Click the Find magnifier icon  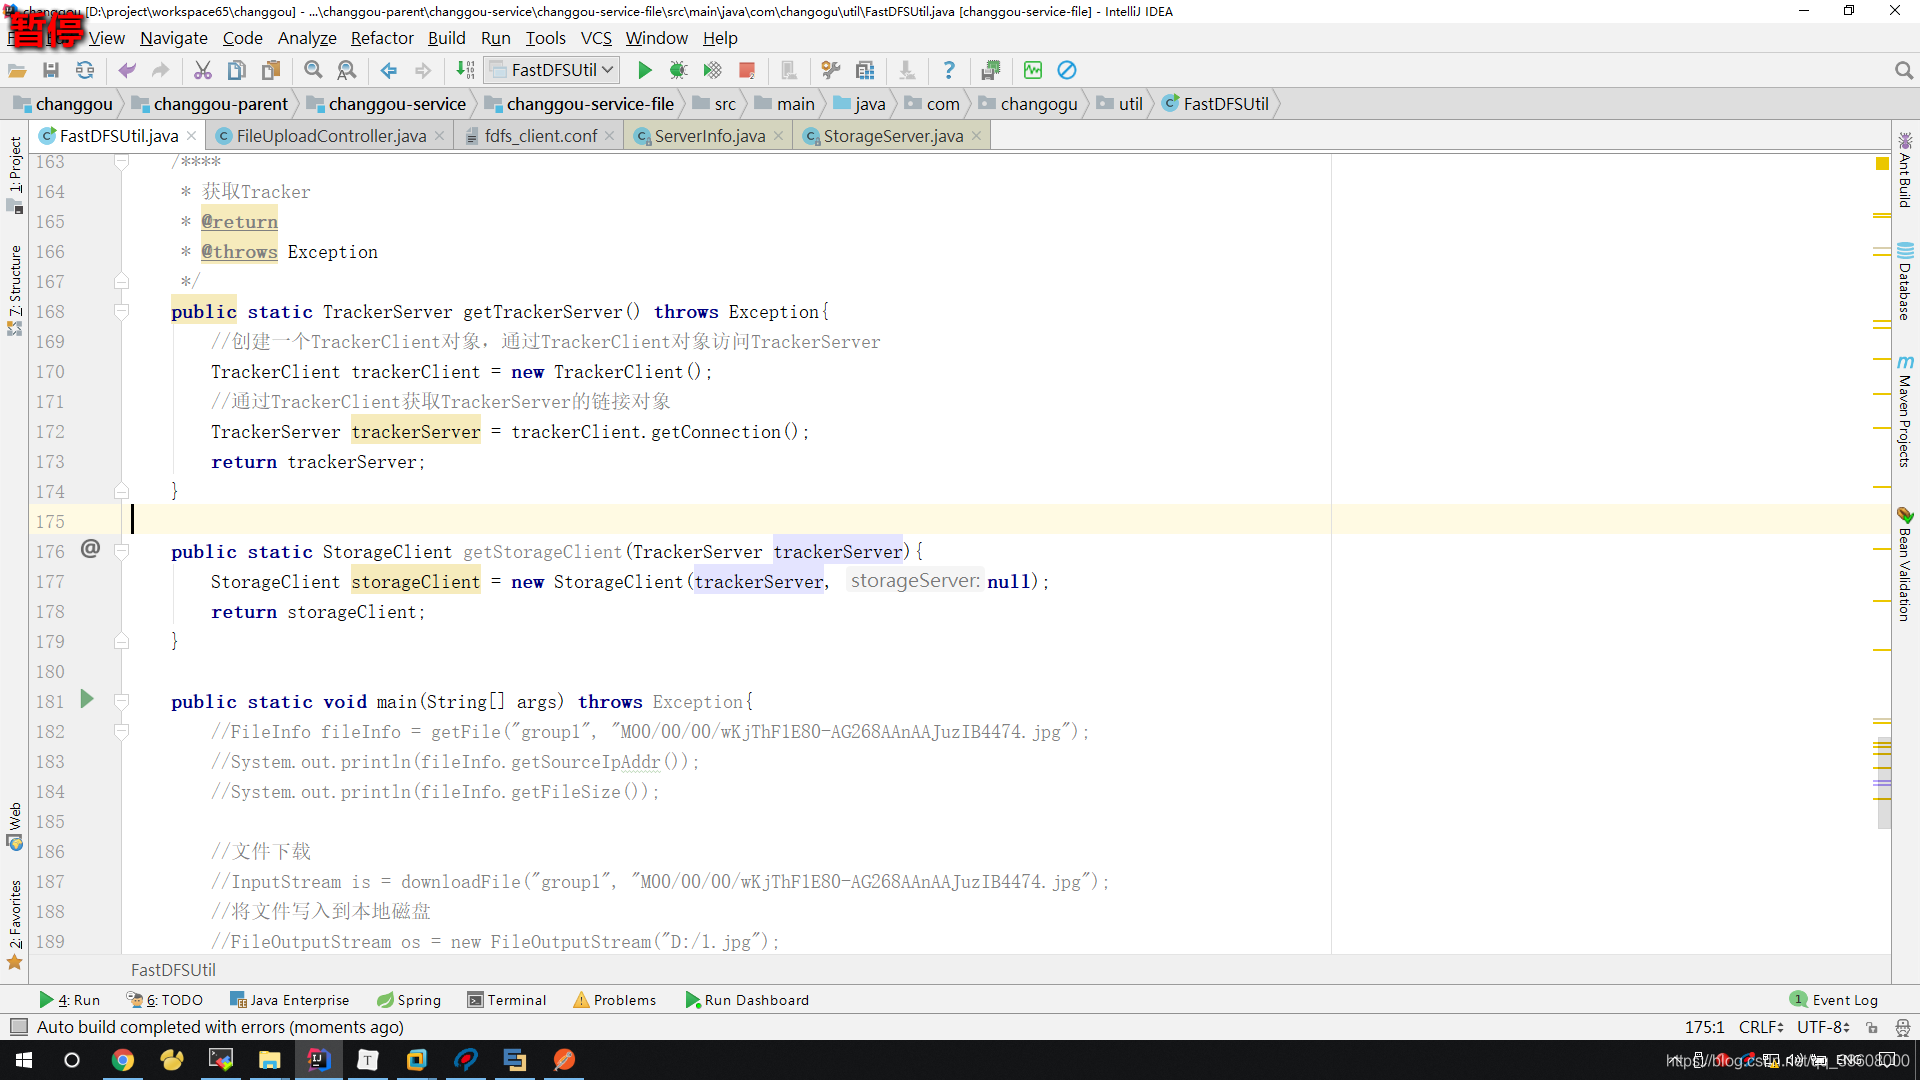point(313,70)
